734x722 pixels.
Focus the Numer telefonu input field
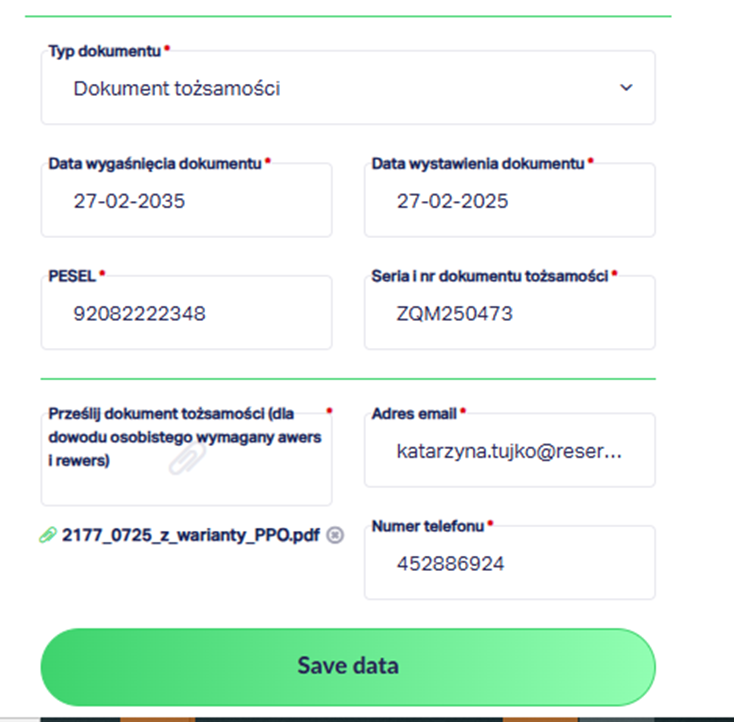[509, 564]
